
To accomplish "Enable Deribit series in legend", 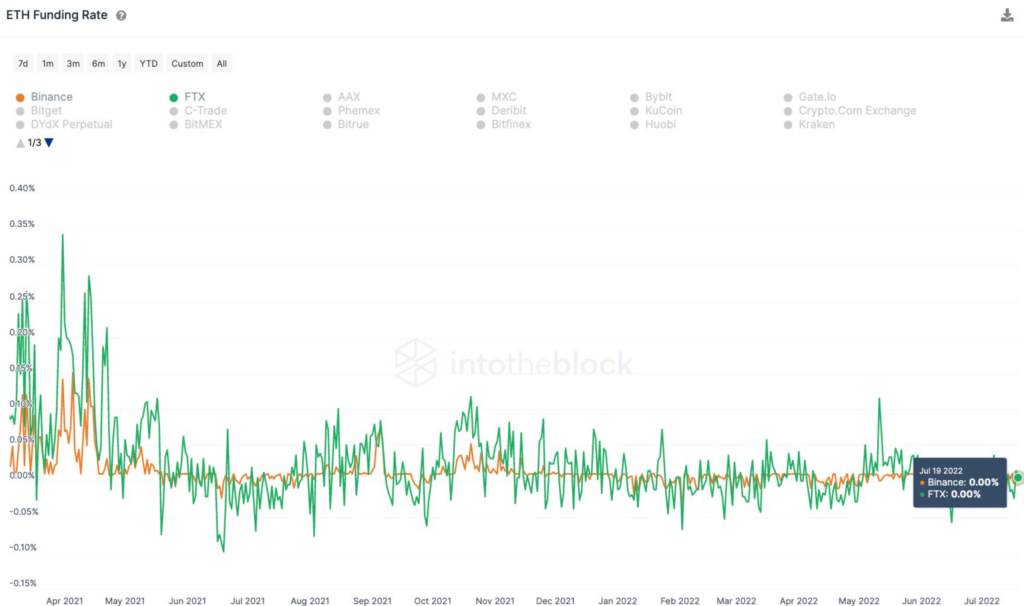I will coord(501,110).
